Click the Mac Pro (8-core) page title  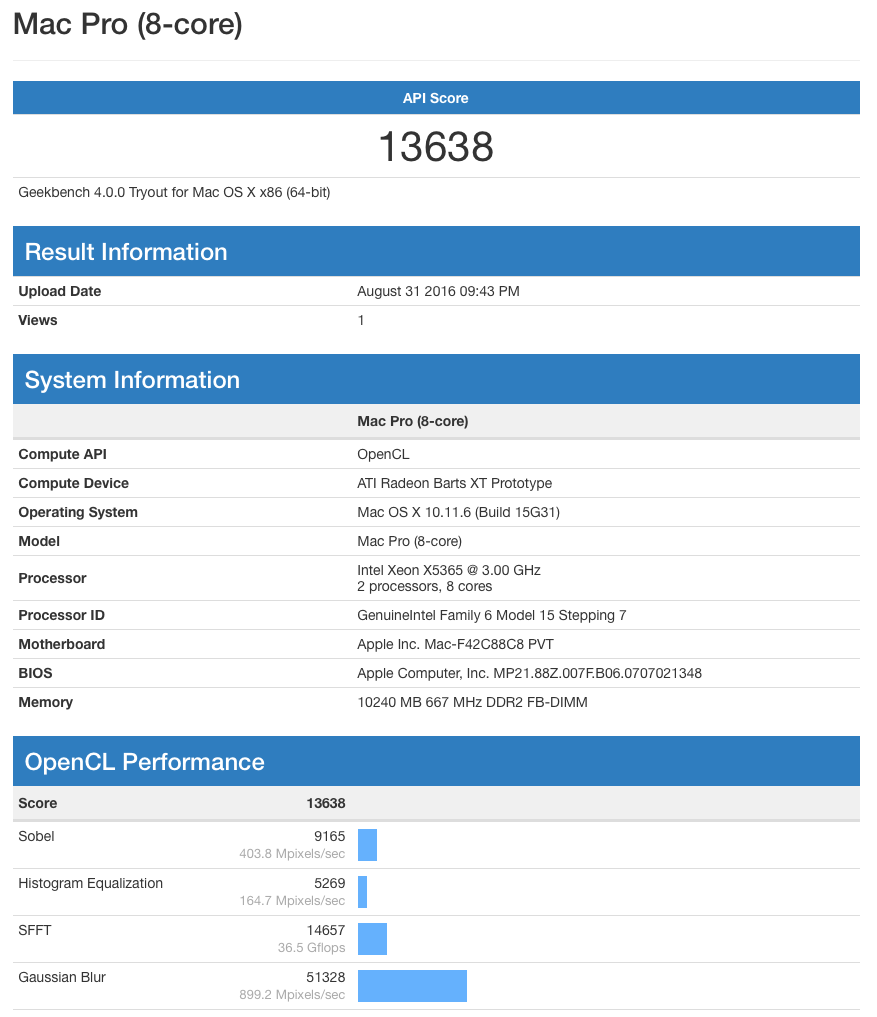click(x=128, y=25)
